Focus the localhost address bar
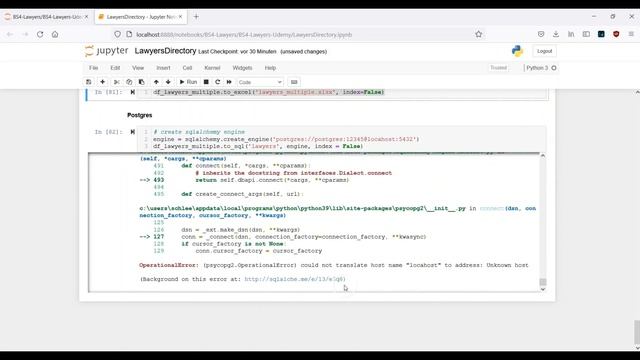This screenshot has width=640, height=360. pyautogui.click(x=298, y=35)
